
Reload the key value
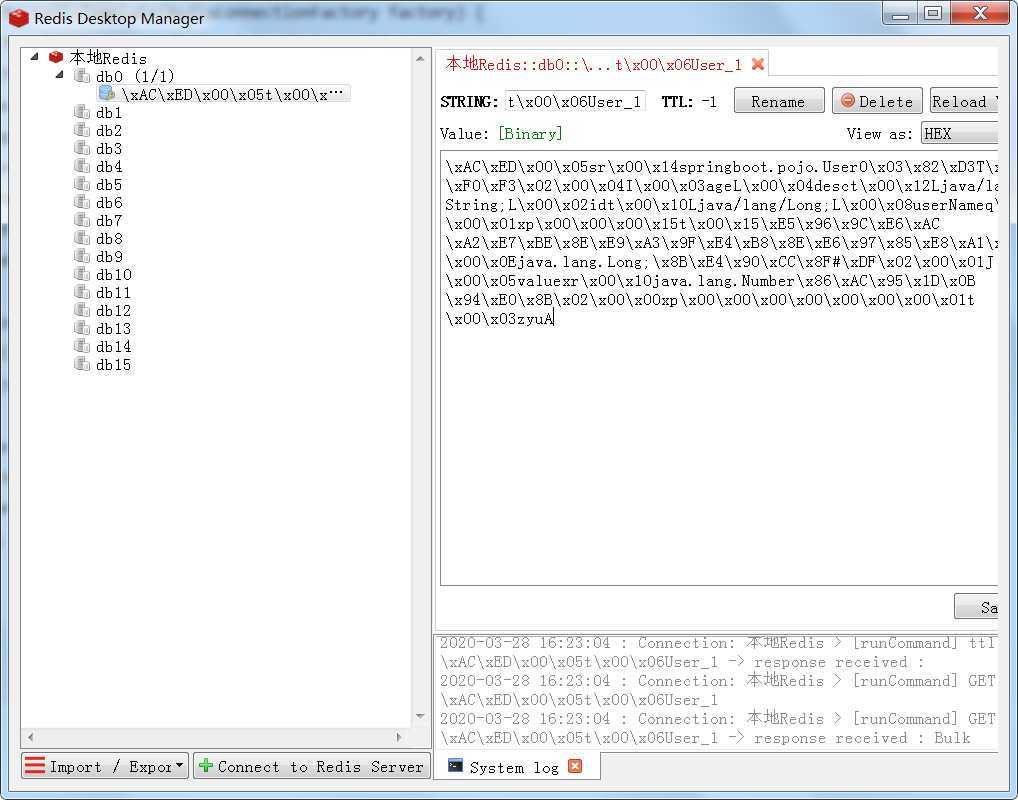pyautogui.click(x=964, y=101)
